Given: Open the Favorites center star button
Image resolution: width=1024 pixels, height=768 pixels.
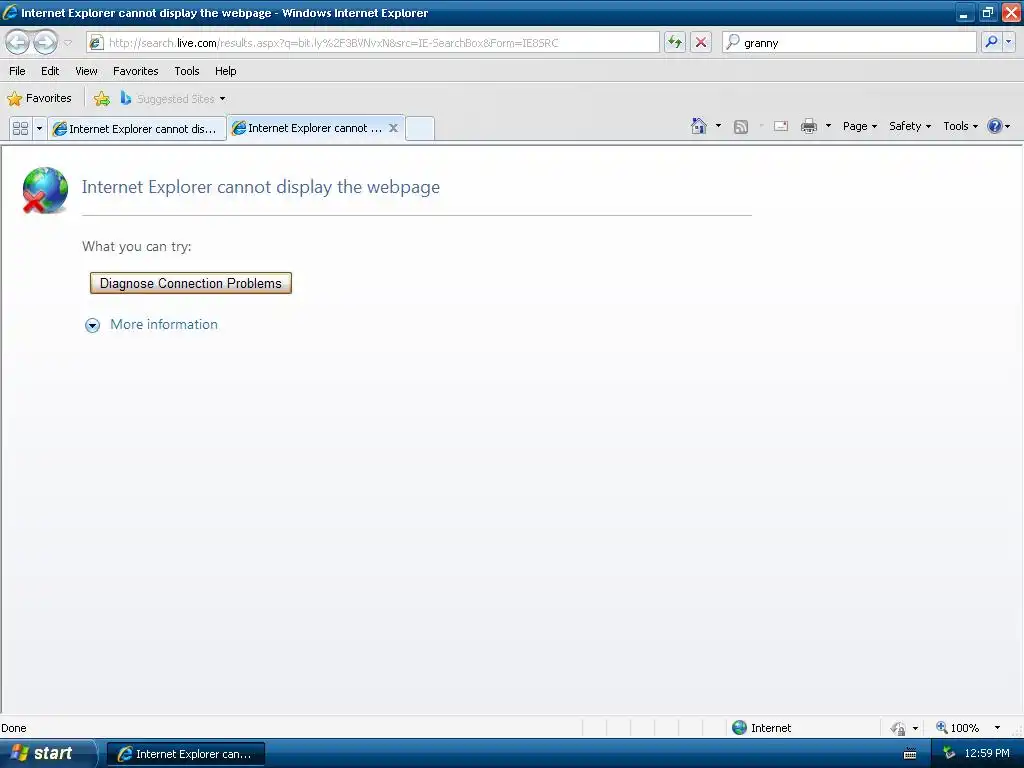Looking at the screenshot, I should [39, 99].
